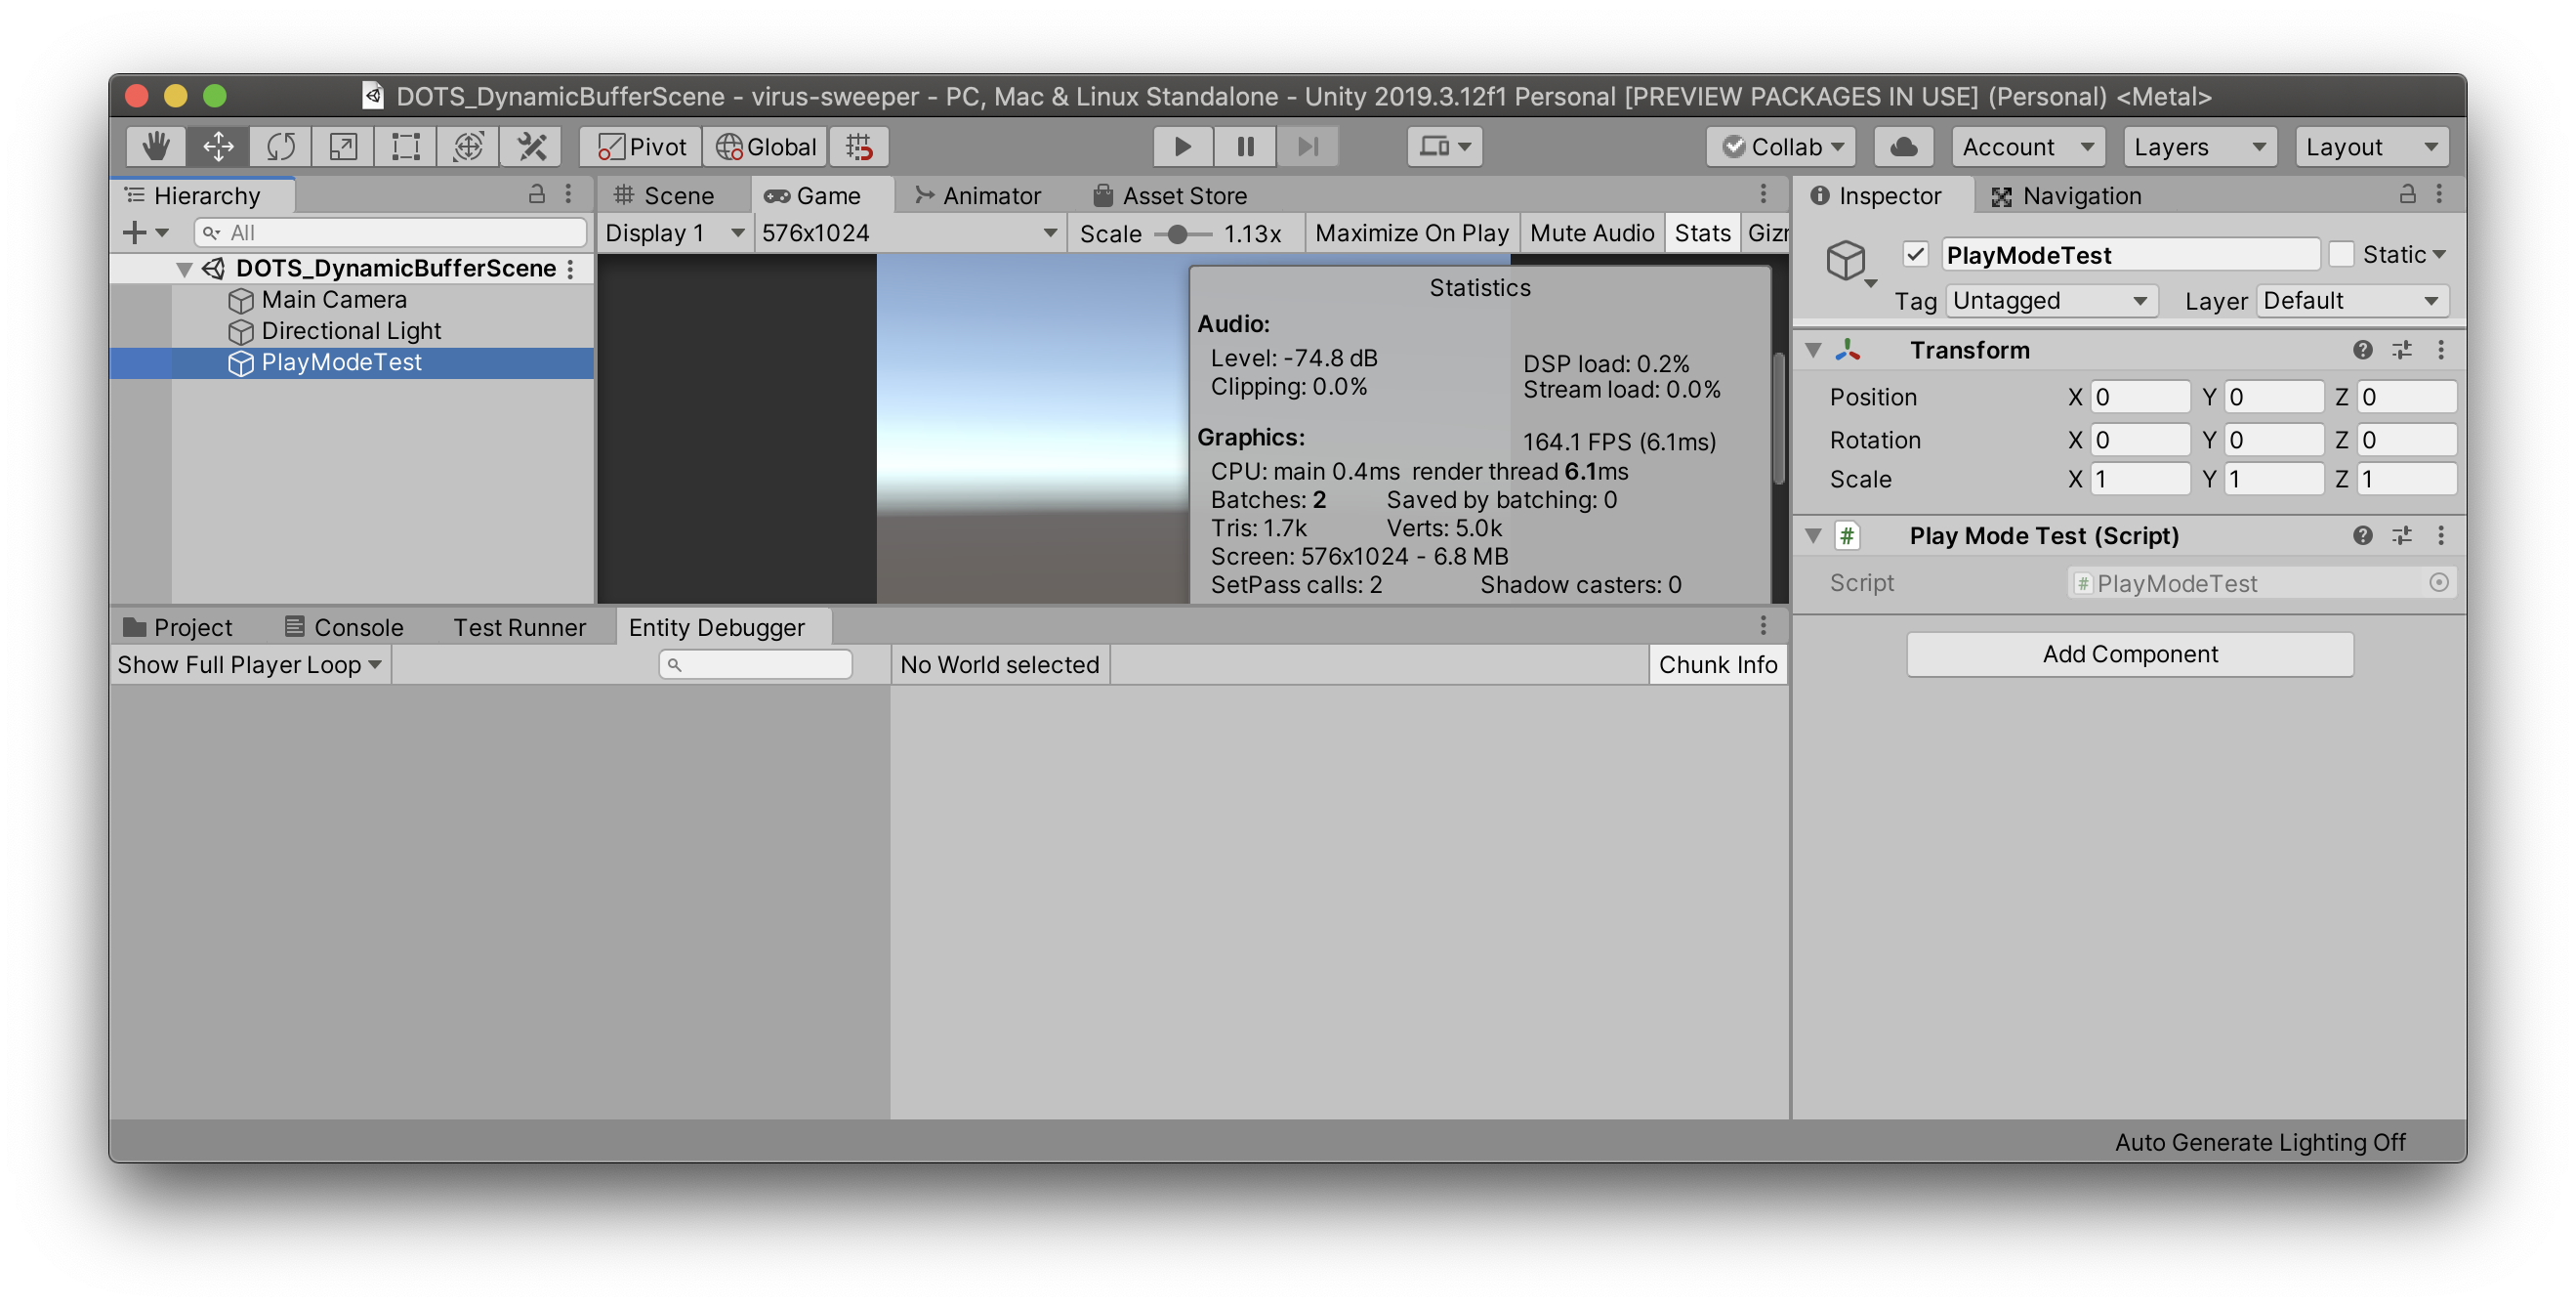Open the Untagged tag dropdown
This screenshot has width=2576, height=1307.
point(2051,300)
